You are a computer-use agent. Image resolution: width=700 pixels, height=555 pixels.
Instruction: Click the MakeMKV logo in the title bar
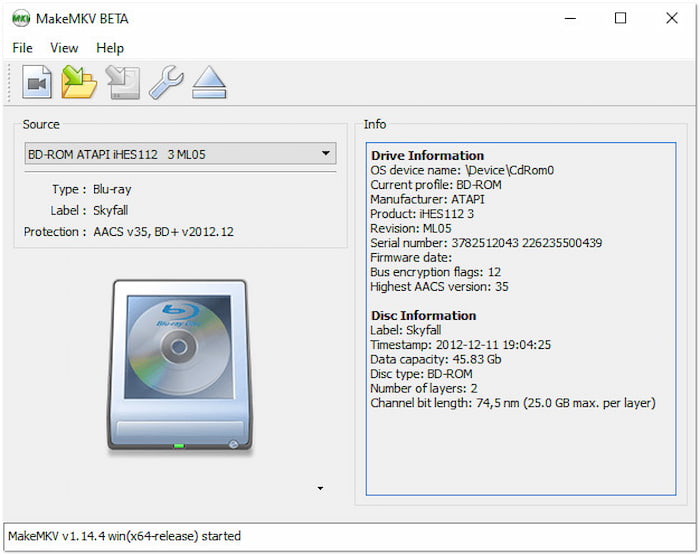coord(20,18)
